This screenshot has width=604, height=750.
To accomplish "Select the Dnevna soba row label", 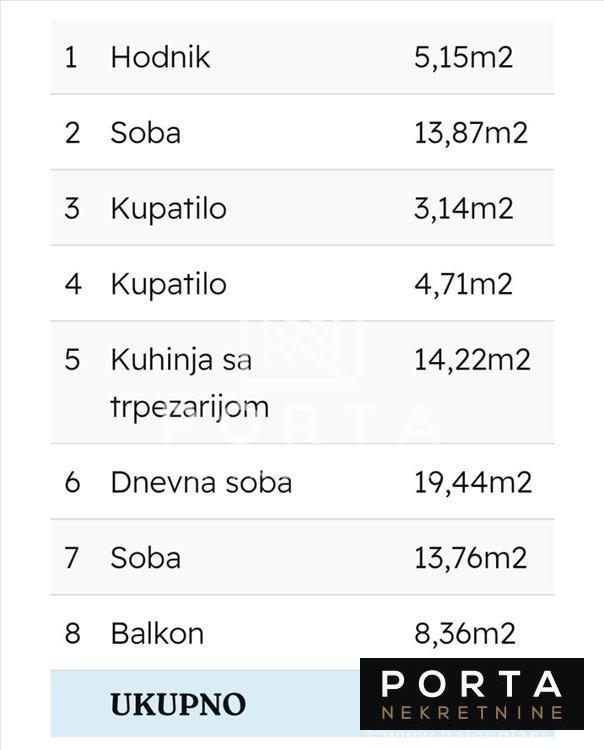I will tap(201, 482).
